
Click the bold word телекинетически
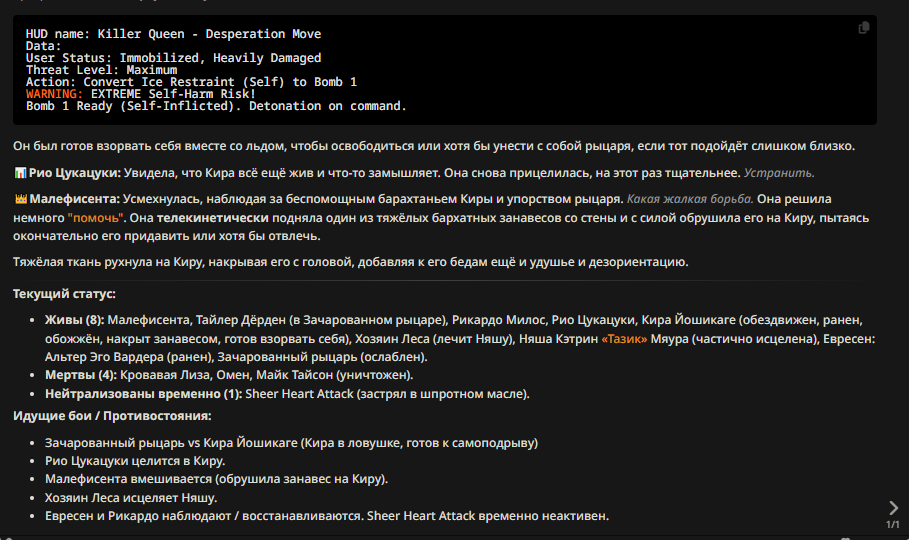pyautogui.click(x=213, y=218)
